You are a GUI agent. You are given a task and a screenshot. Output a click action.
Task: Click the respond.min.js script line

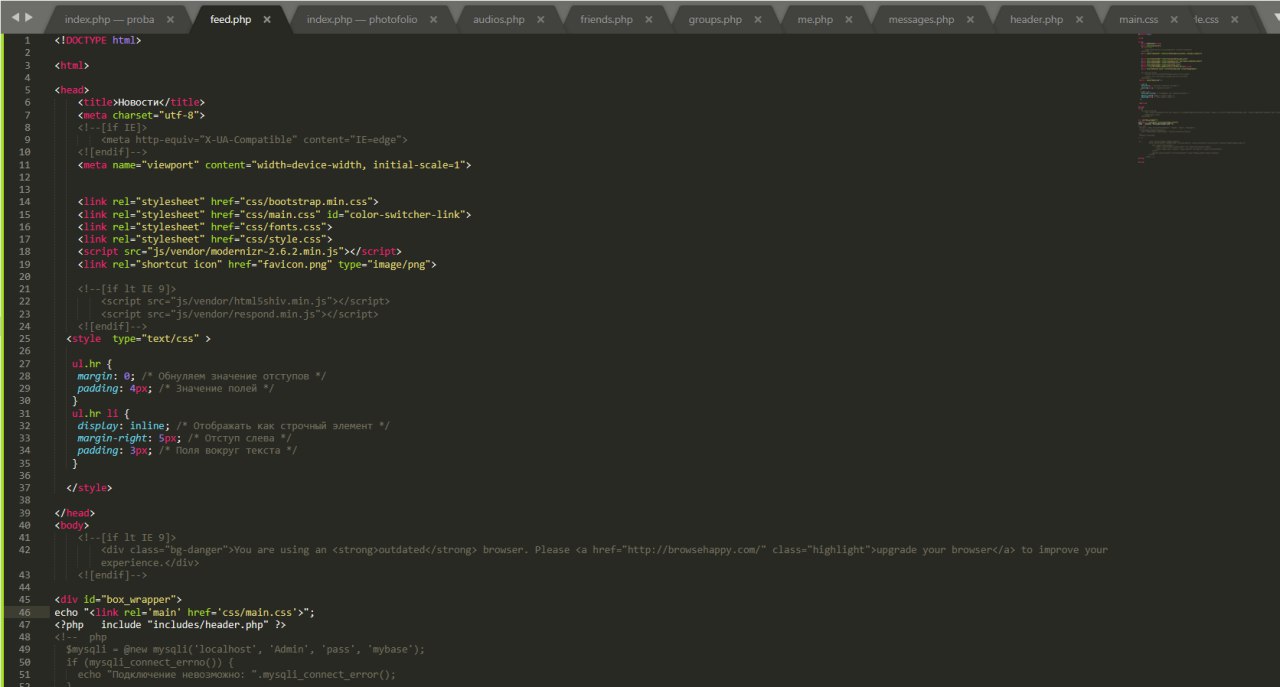pos(239,315)
